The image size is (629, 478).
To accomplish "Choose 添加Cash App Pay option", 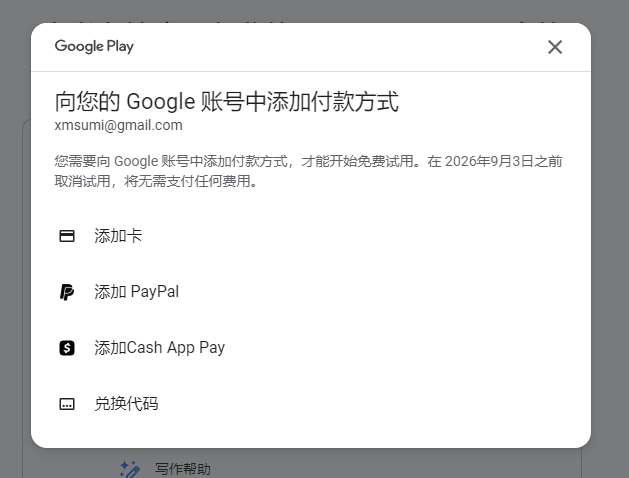I will [311, 348].
